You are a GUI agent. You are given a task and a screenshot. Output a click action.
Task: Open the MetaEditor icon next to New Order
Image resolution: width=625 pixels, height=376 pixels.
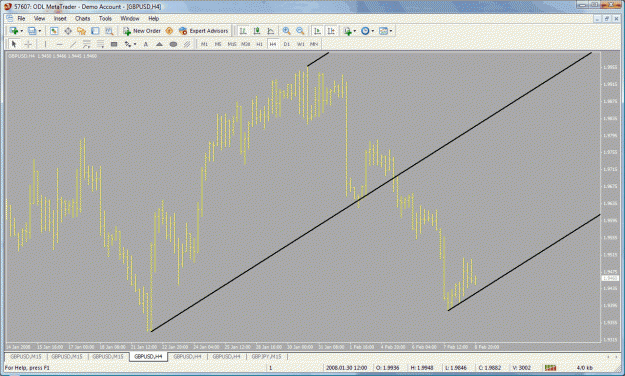pos(169,31)
